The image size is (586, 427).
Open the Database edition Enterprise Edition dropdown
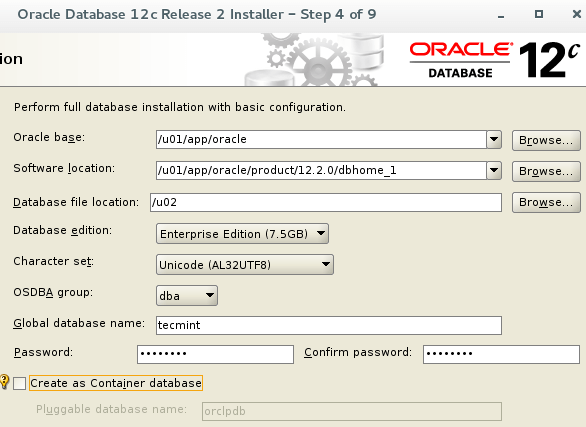tap(242, 234)
